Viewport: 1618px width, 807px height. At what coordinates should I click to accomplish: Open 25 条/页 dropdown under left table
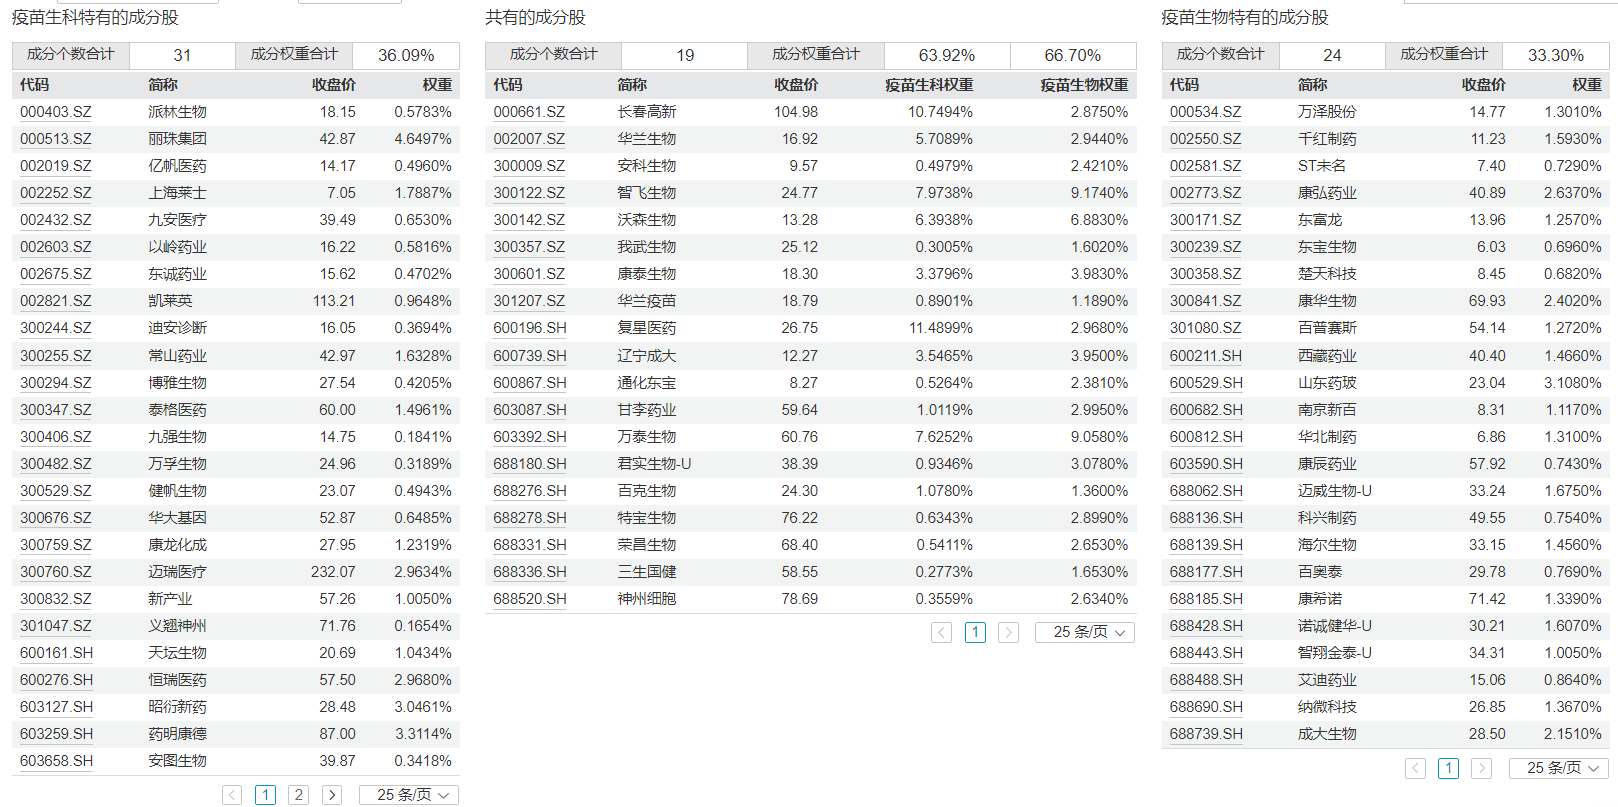pyautogui.click(x=409, y=795)
